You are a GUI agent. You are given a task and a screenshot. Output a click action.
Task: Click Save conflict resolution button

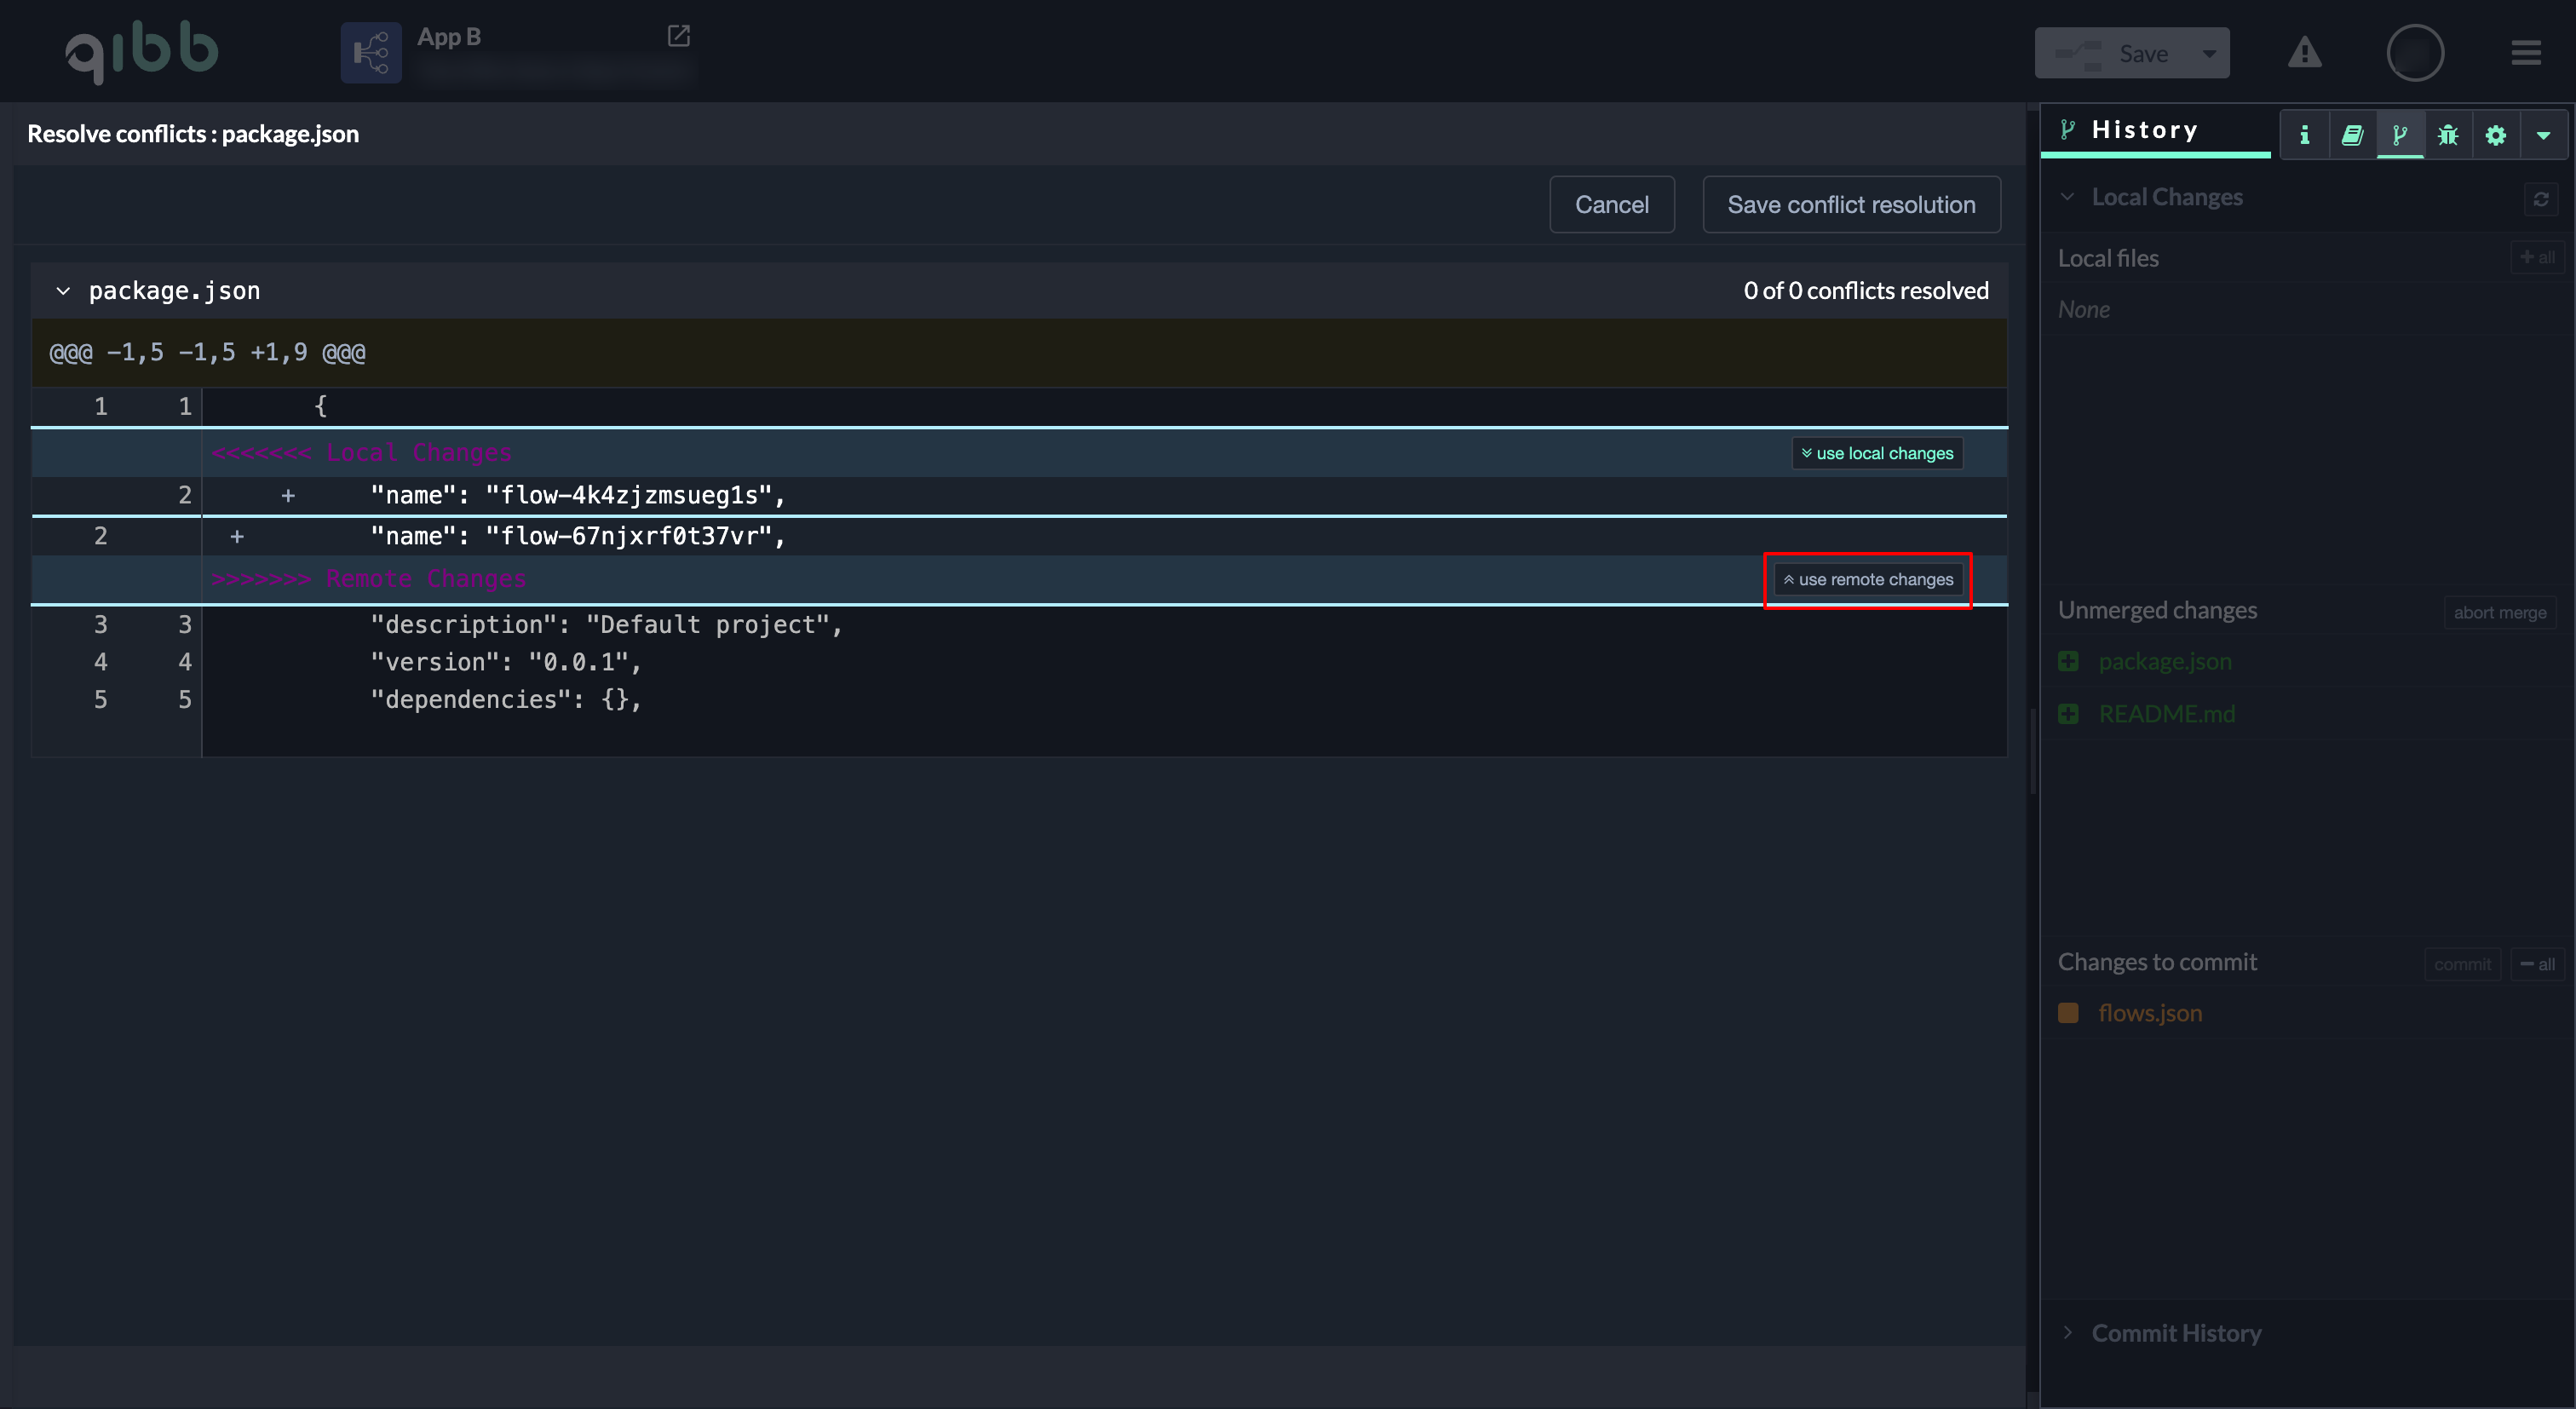pos(1851,205)
